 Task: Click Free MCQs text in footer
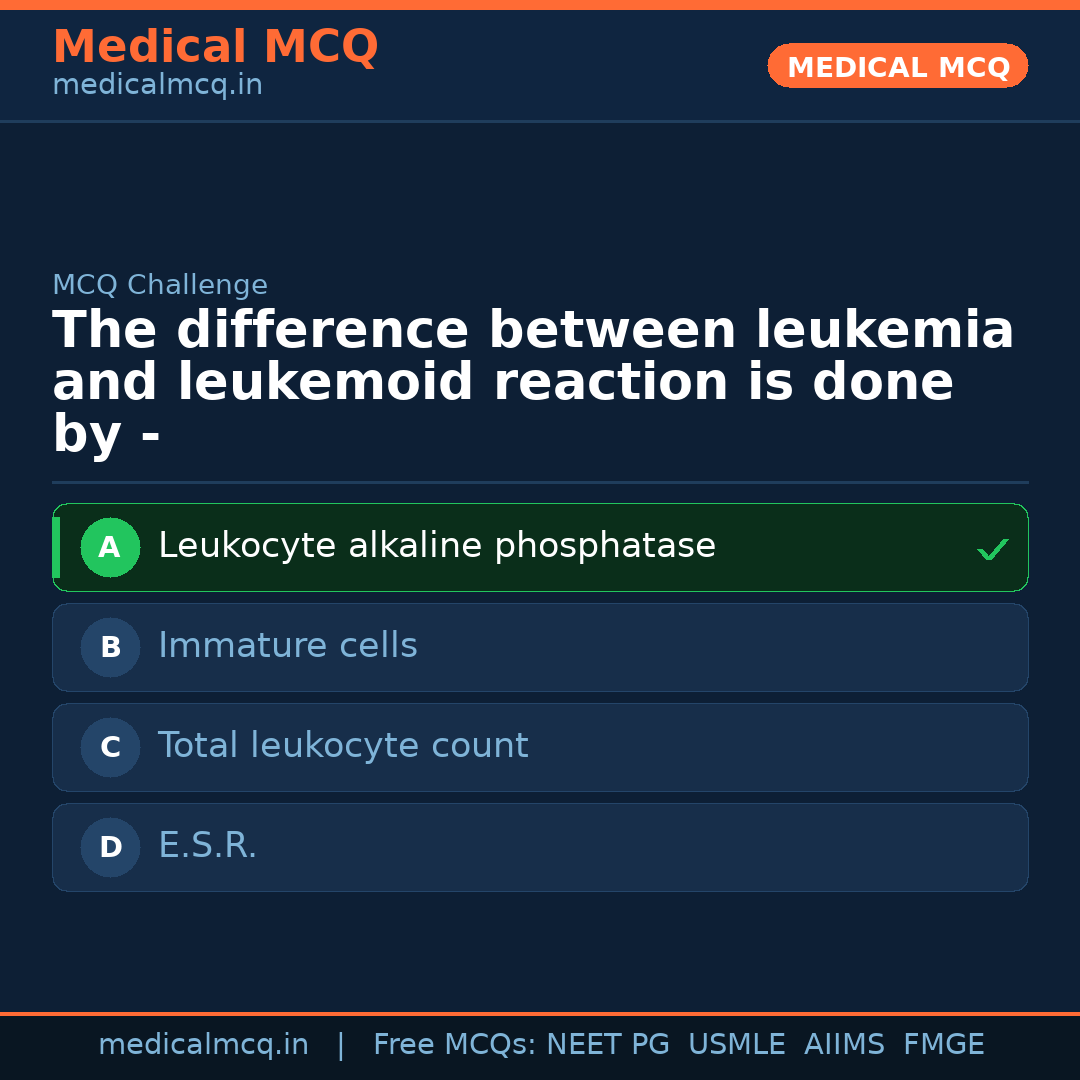454,1045
